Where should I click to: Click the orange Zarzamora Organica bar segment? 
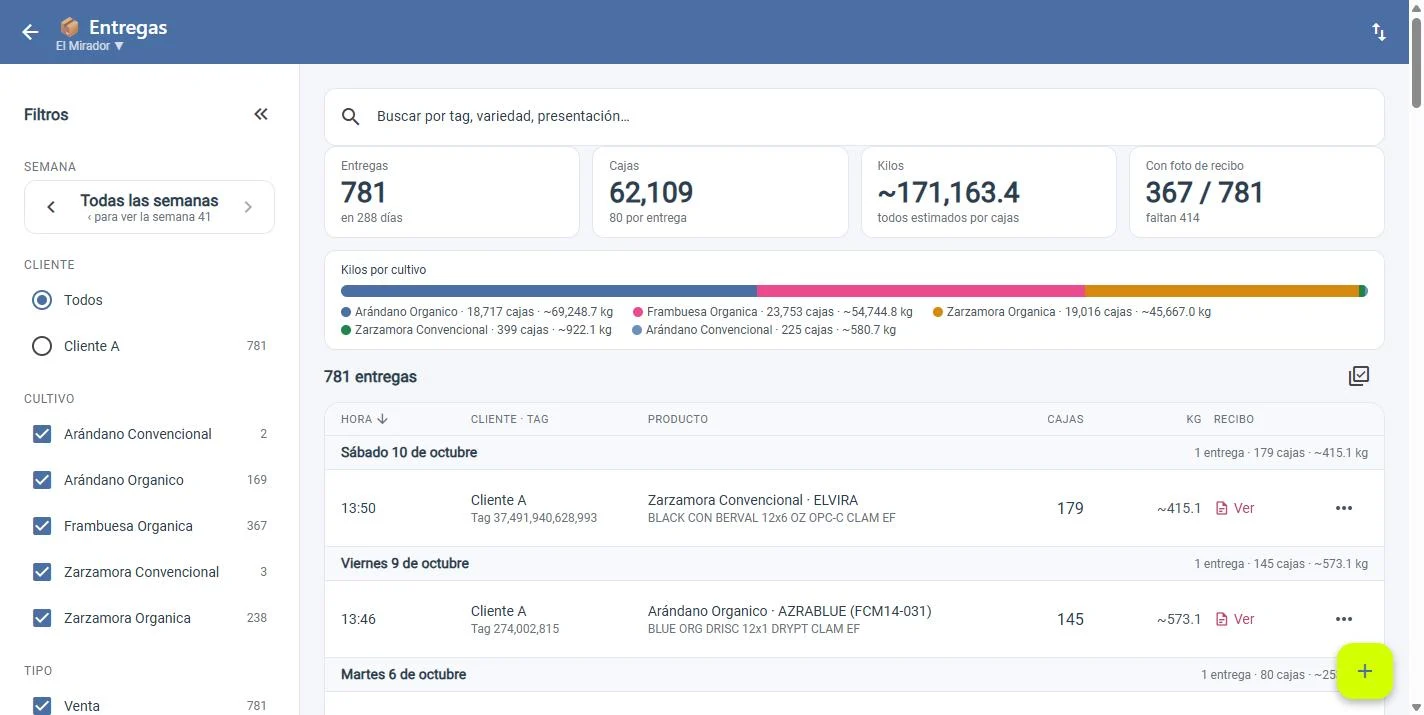[x=1222, y=291]
